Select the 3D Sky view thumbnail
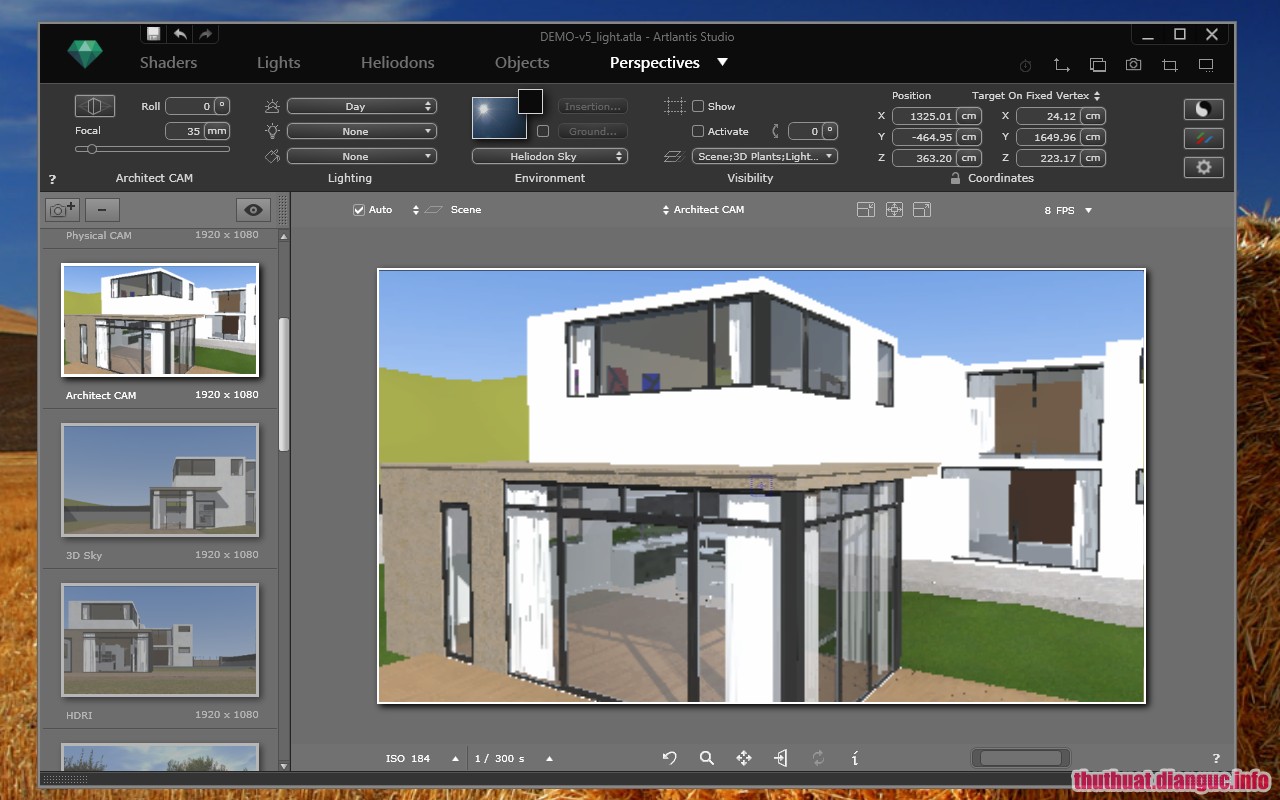The image size is (1280, 800). pyautogui.click(x=160, y=480)
